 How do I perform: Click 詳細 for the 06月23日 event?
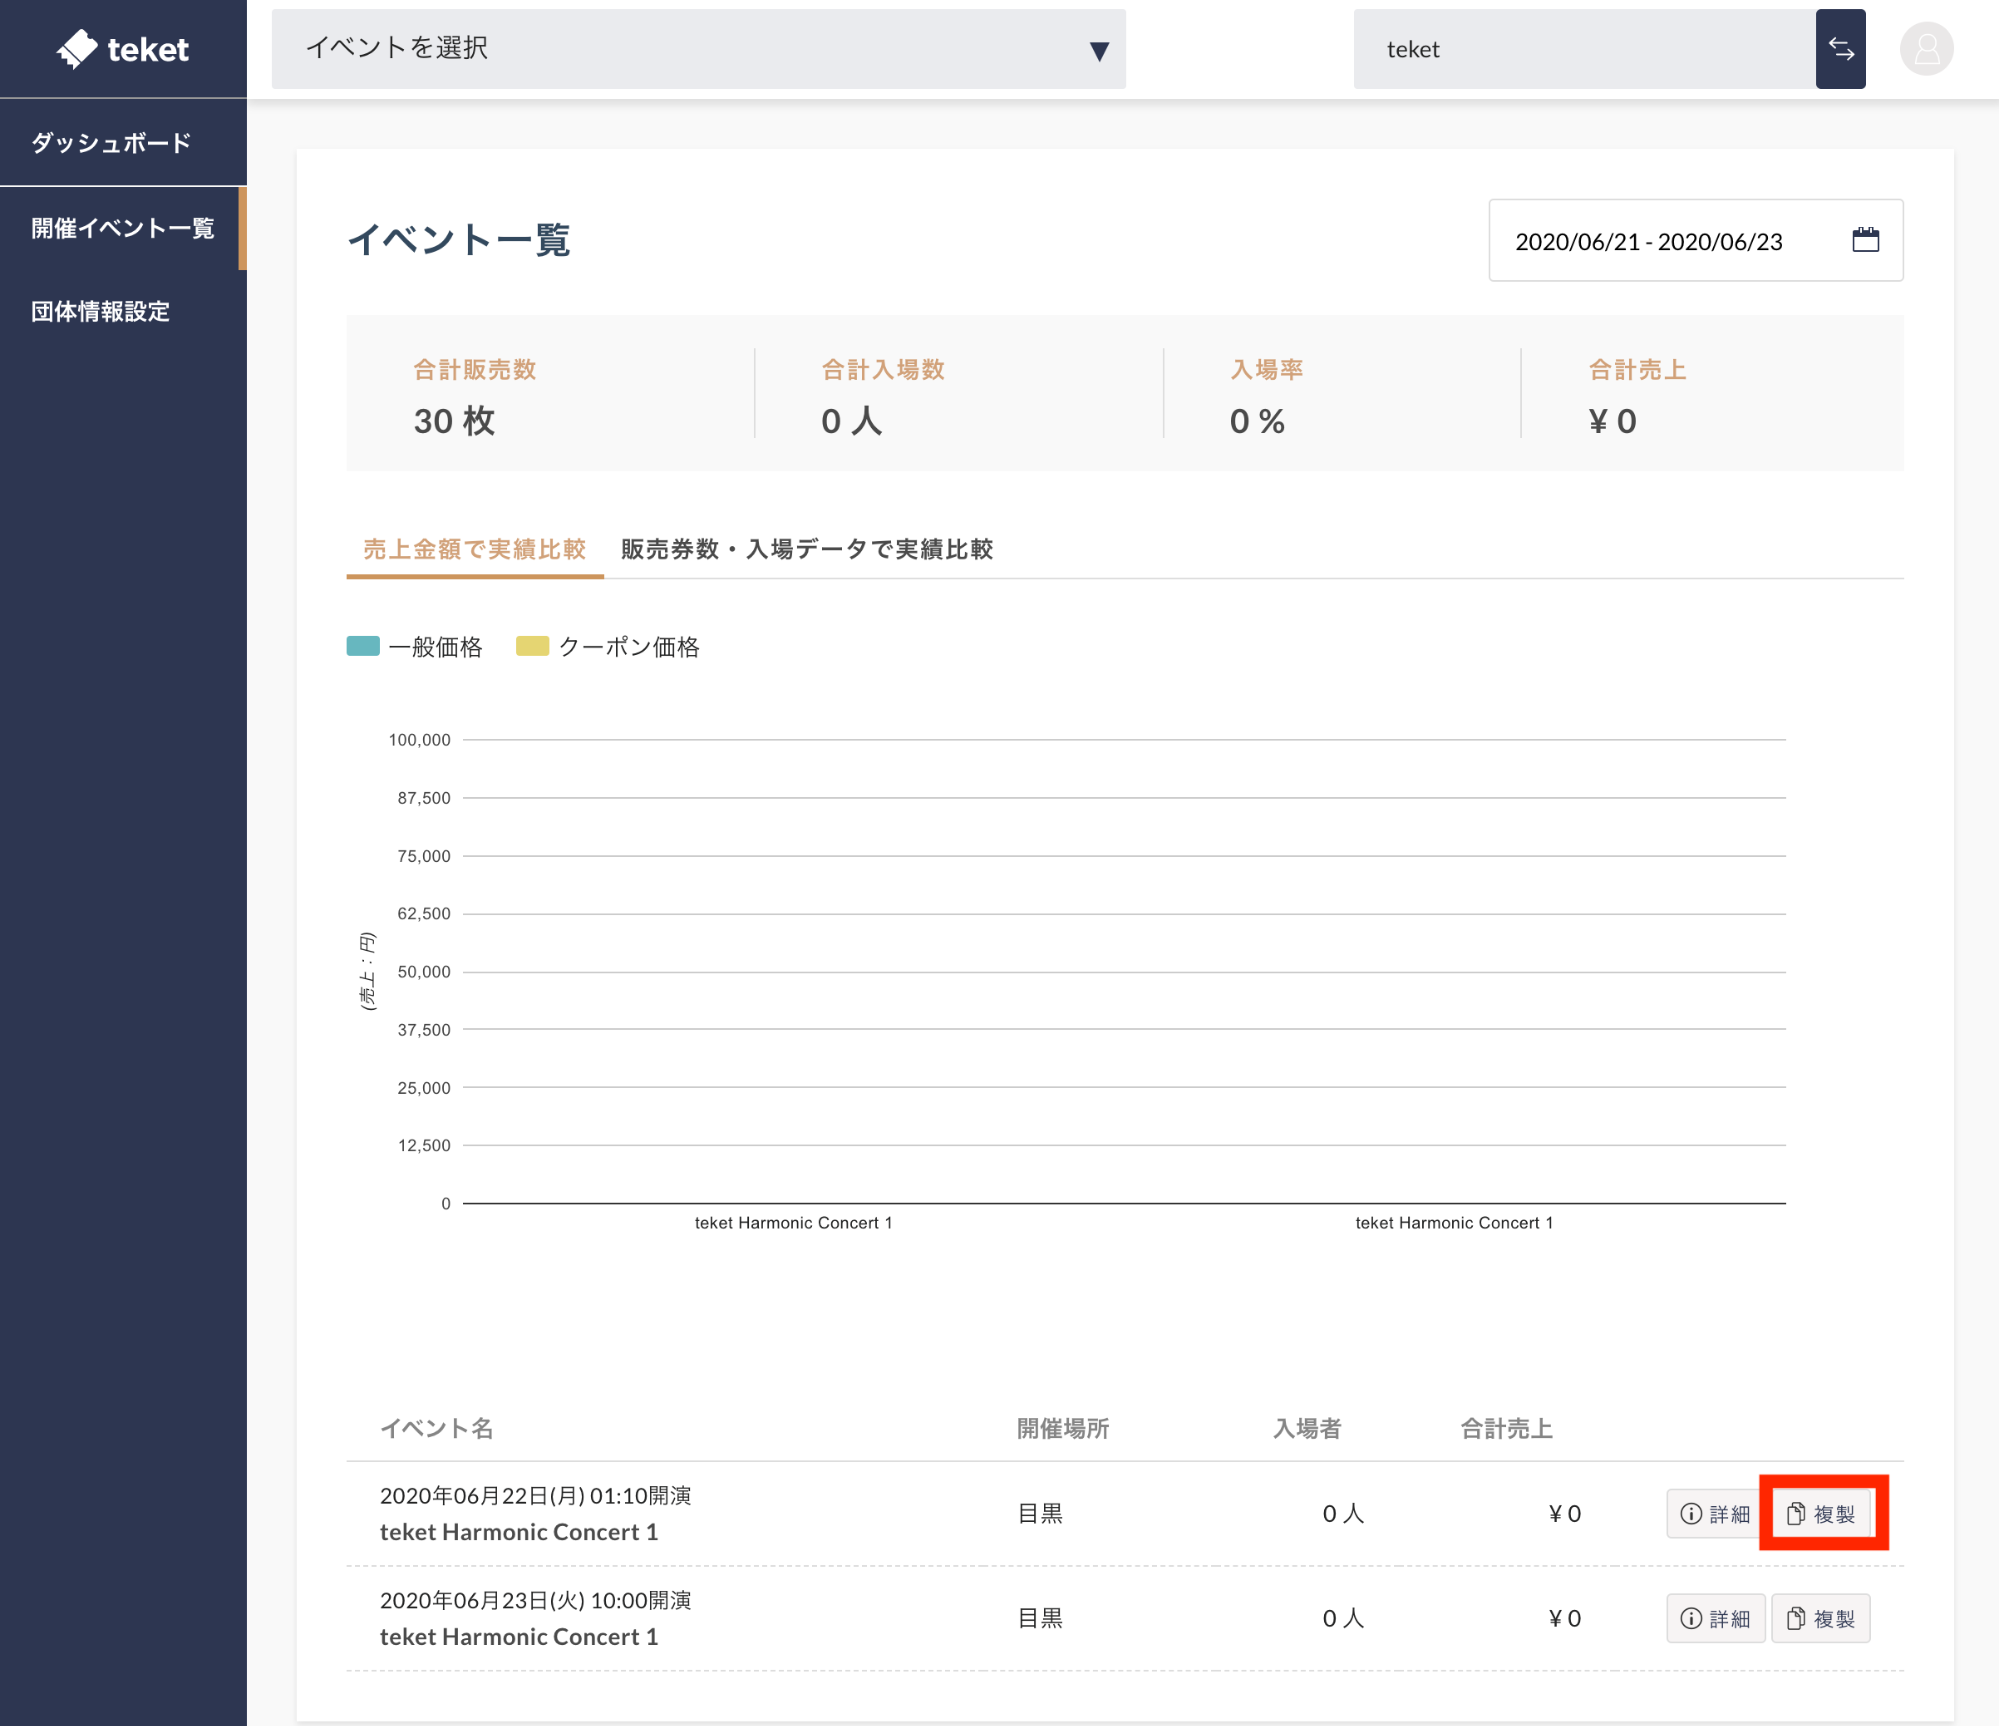(1715, 1618)
